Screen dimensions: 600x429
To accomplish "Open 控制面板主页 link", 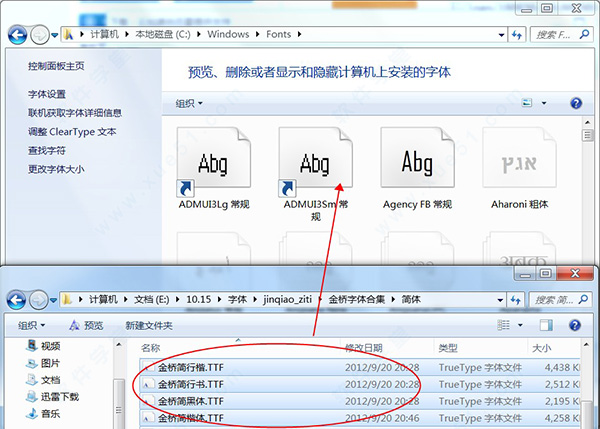I will [x=56, y=66].
